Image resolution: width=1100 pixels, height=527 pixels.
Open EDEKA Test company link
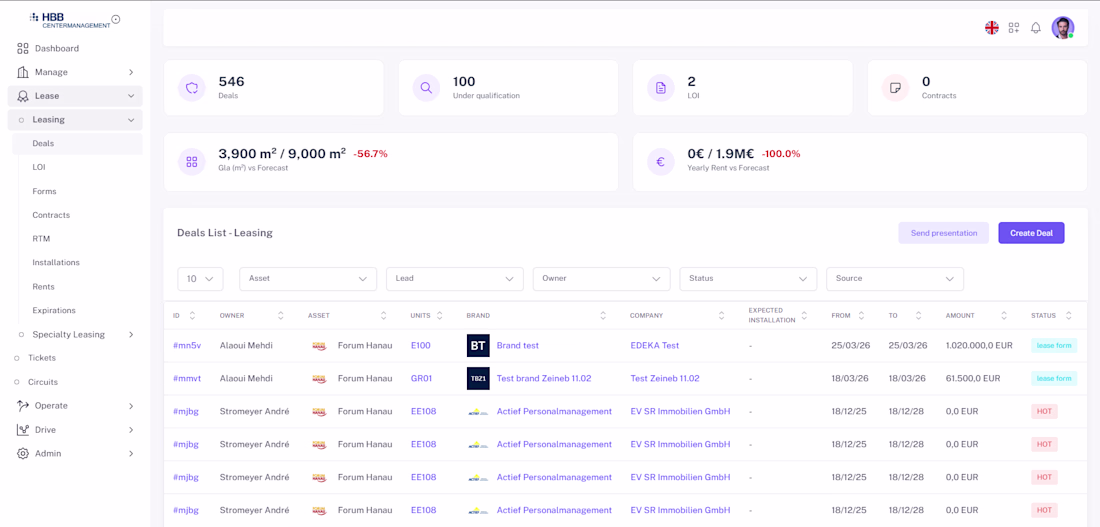655,345
